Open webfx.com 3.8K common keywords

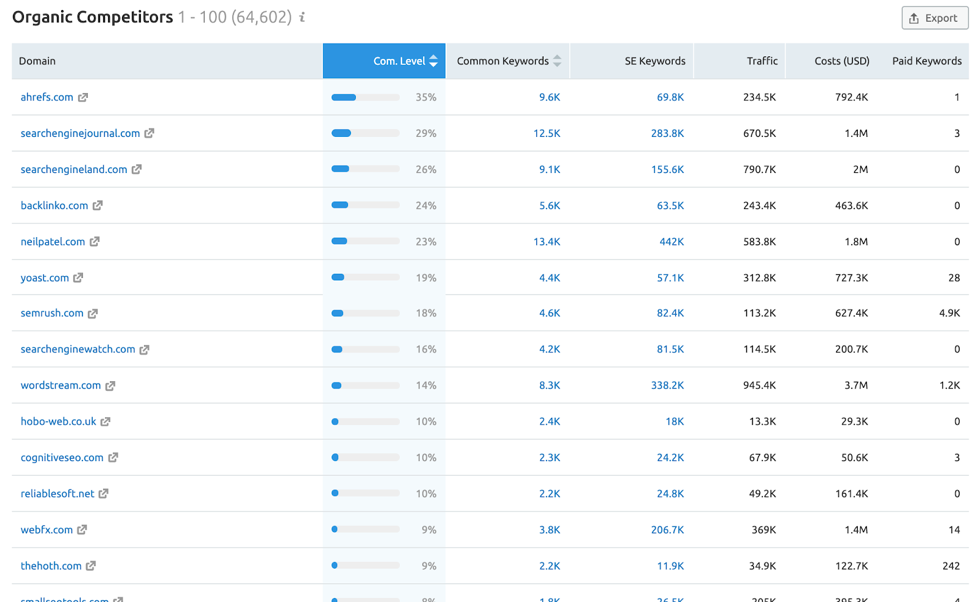[549, 529]
